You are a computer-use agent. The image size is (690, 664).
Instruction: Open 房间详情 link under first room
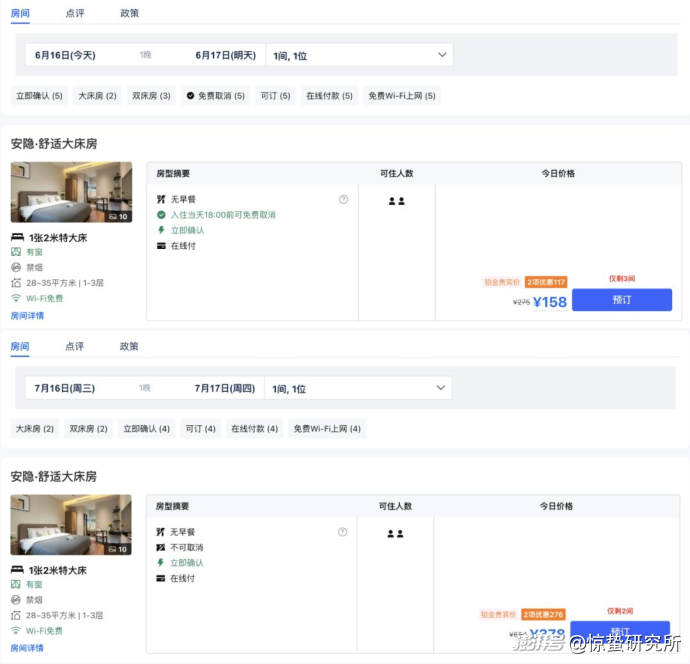click(x=27, y=316)
